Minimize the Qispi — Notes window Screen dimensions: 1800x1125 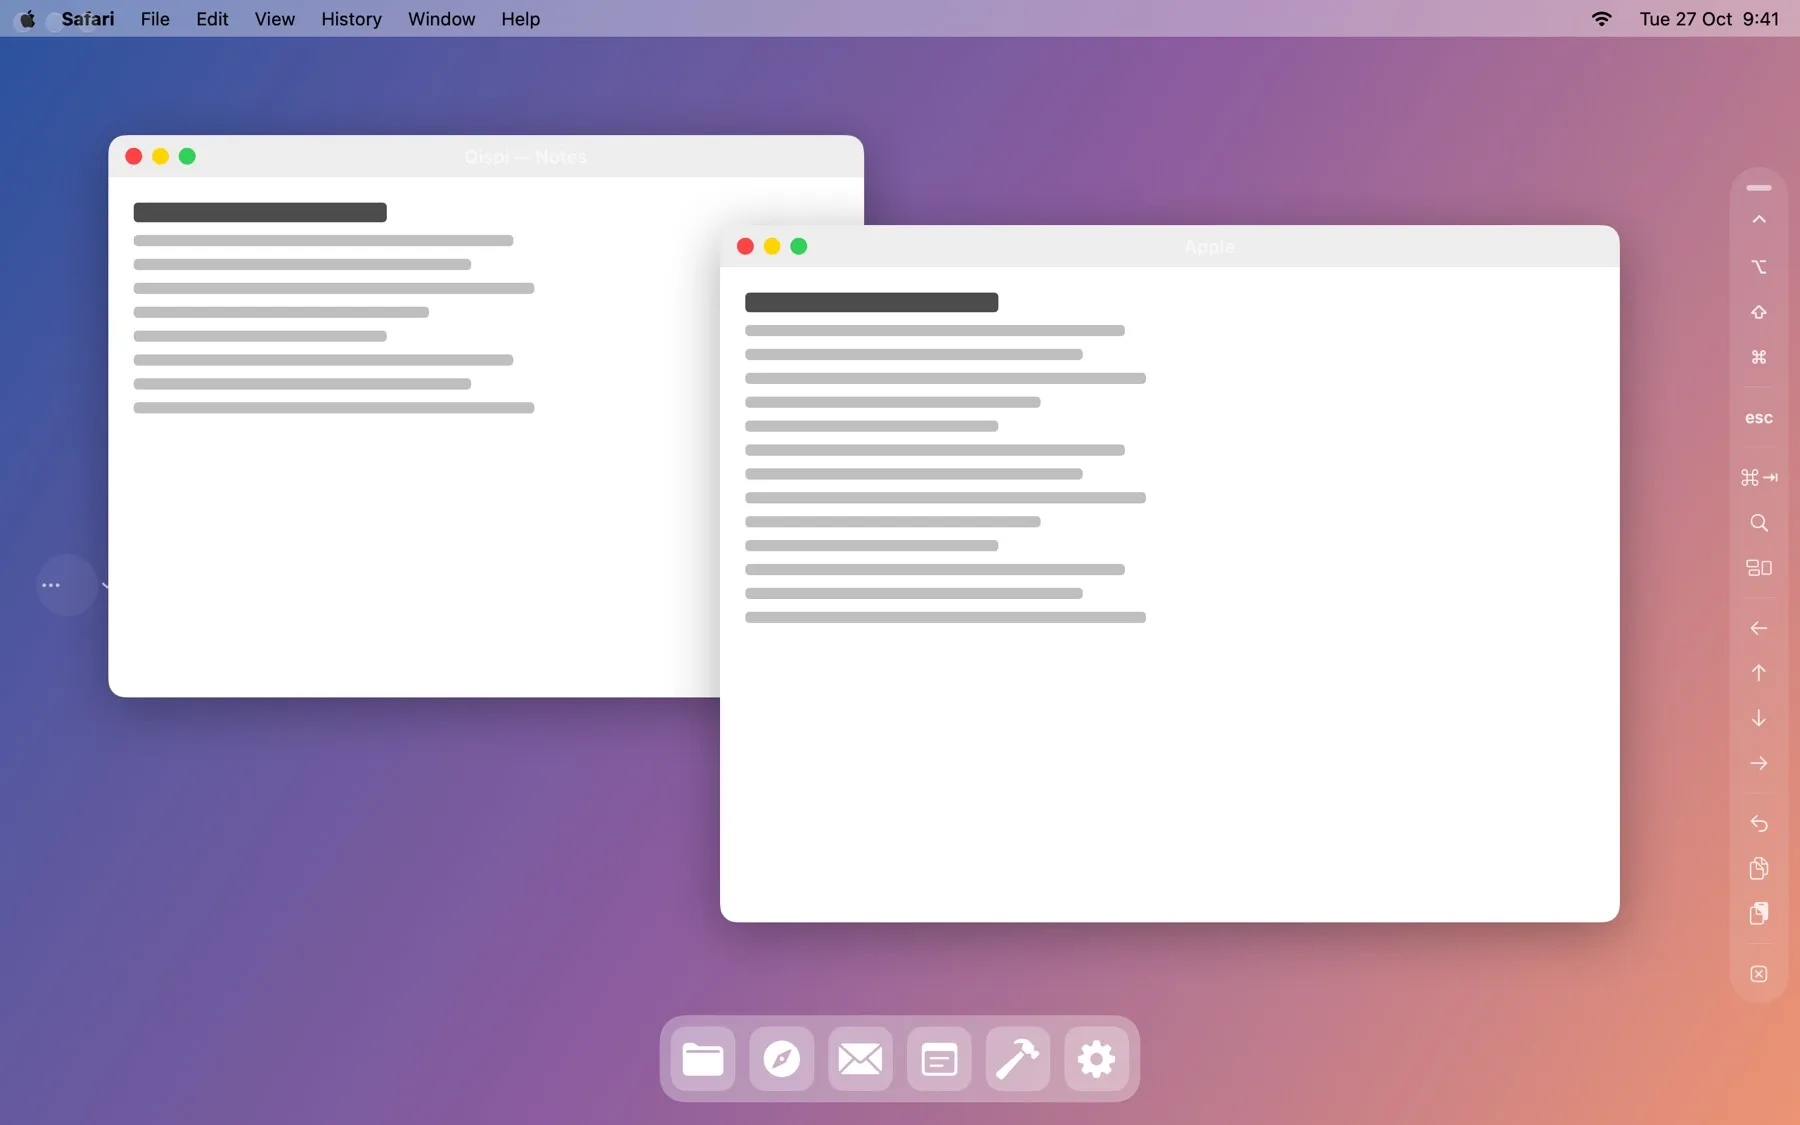pos(160,156)
